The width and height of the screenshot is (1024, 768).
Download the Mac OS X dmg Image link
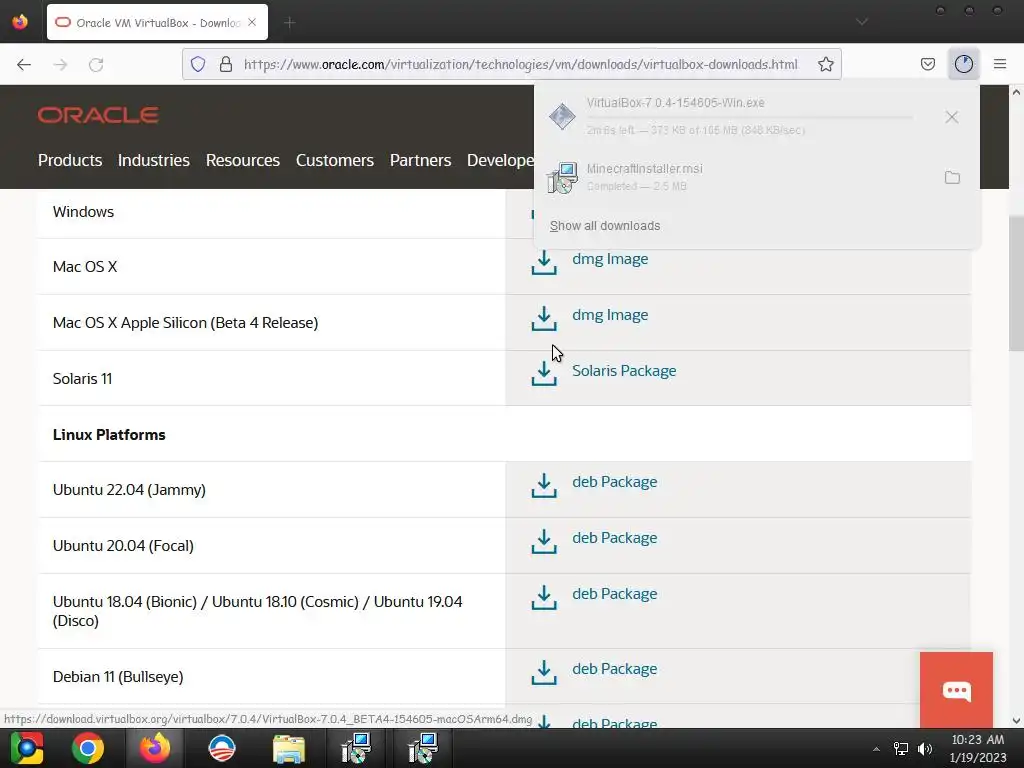[x=610, y=259]
